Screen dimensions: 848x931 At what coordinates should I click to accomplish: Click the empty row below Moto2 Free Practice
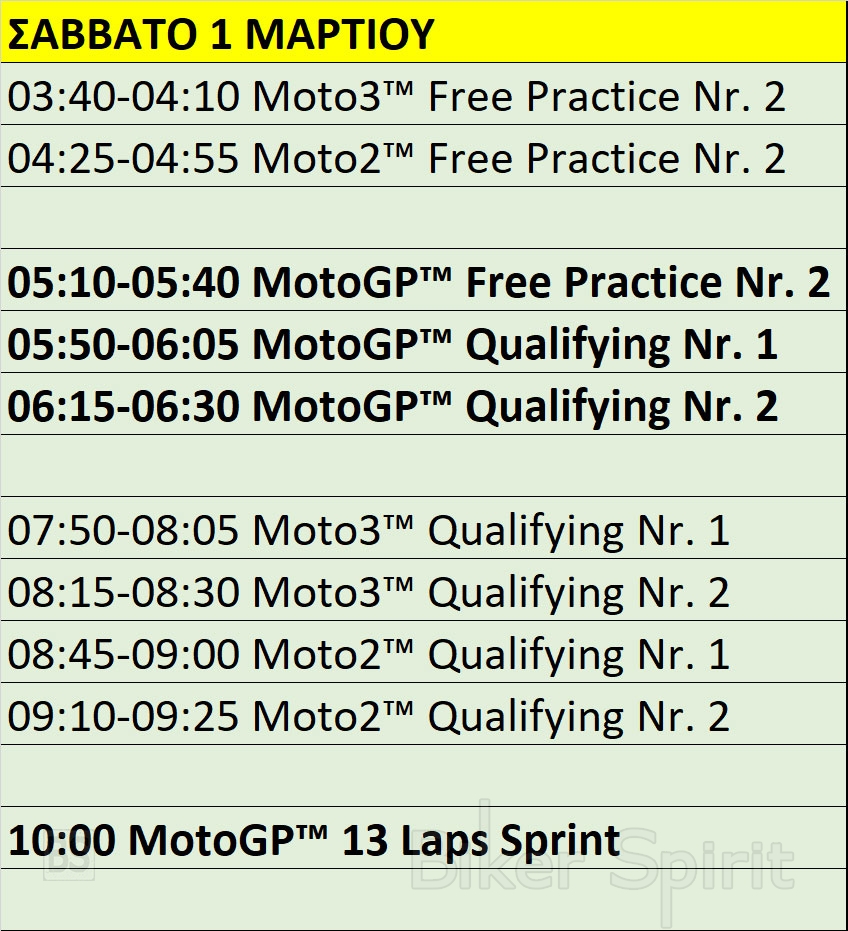(424, 218)
